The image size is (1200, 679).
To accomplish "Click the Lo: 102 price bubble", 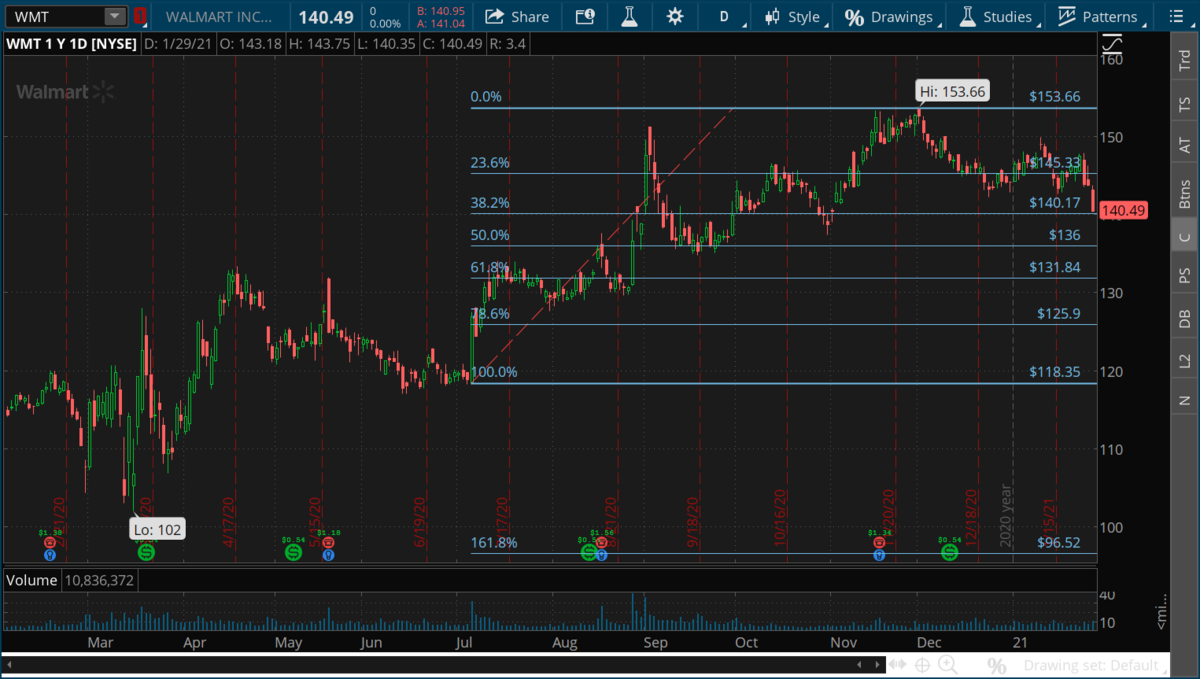I will [159, 529].
